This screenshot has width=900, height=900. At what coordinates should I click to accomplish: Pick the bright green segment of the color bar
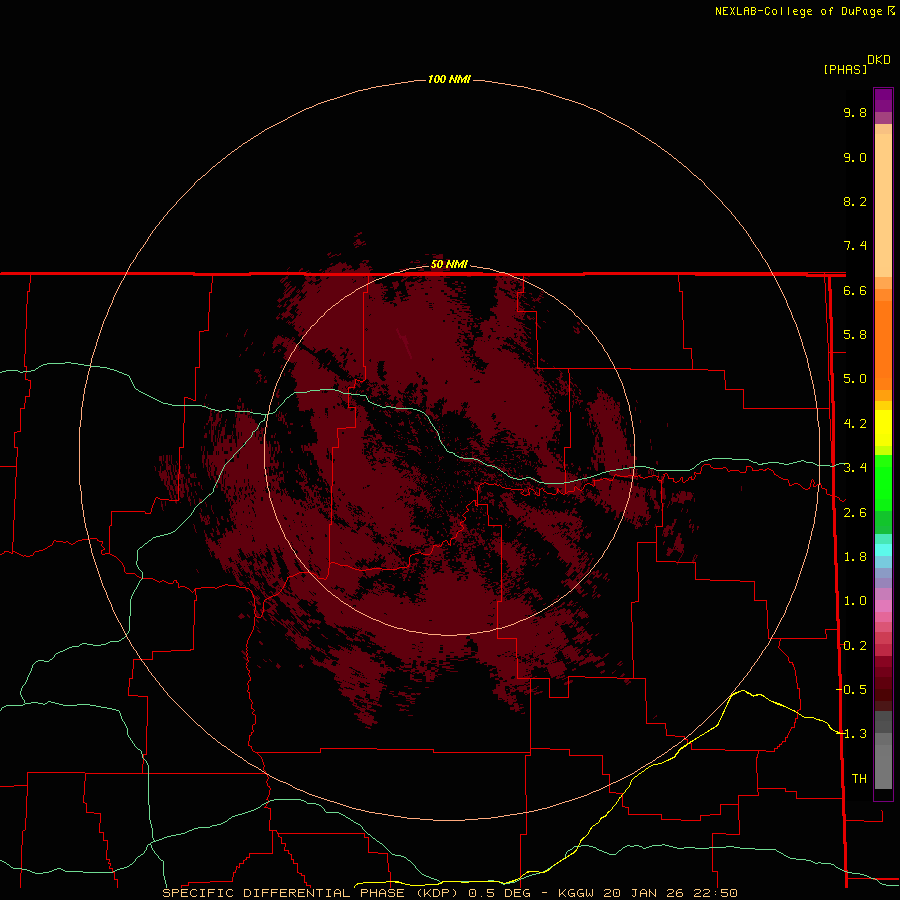(x=883, y=482)
